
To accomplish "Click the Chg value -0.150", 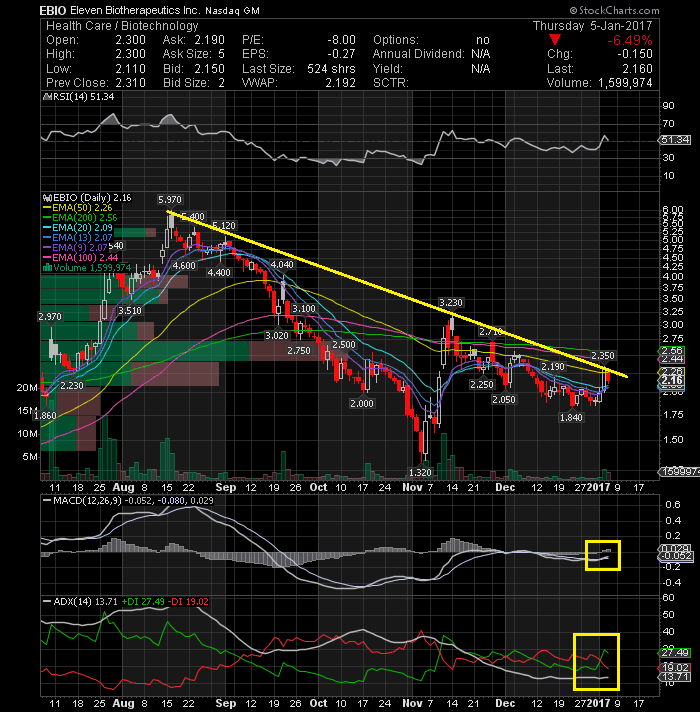I will pos(635,54).
